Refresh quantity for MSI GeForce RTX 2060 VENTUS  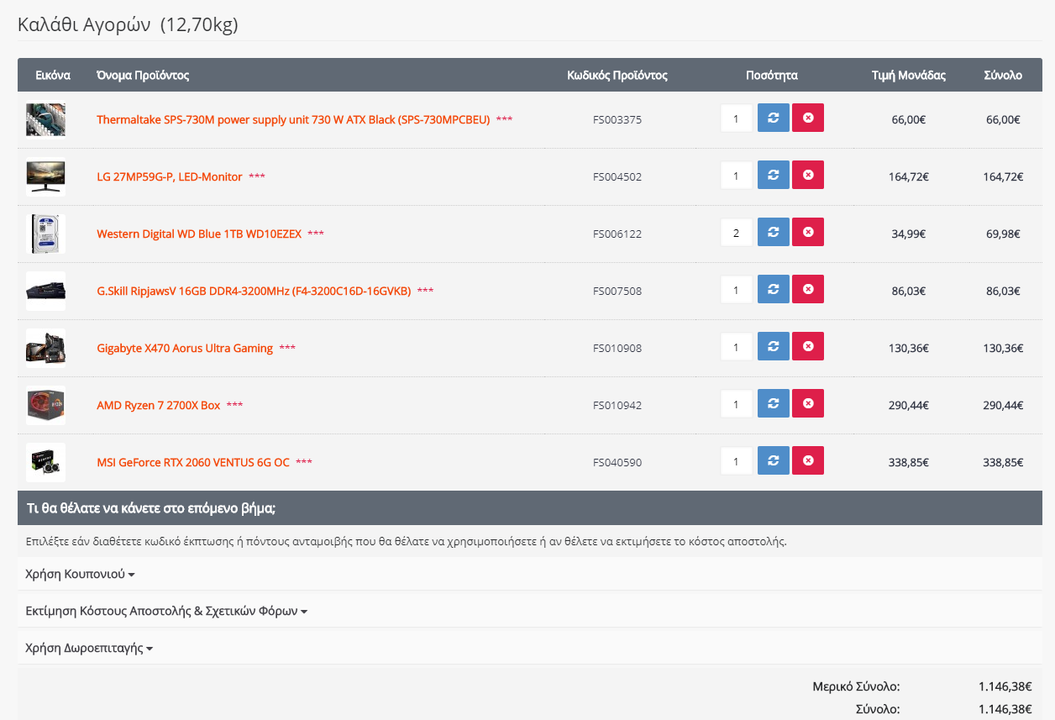click(773, 461)
